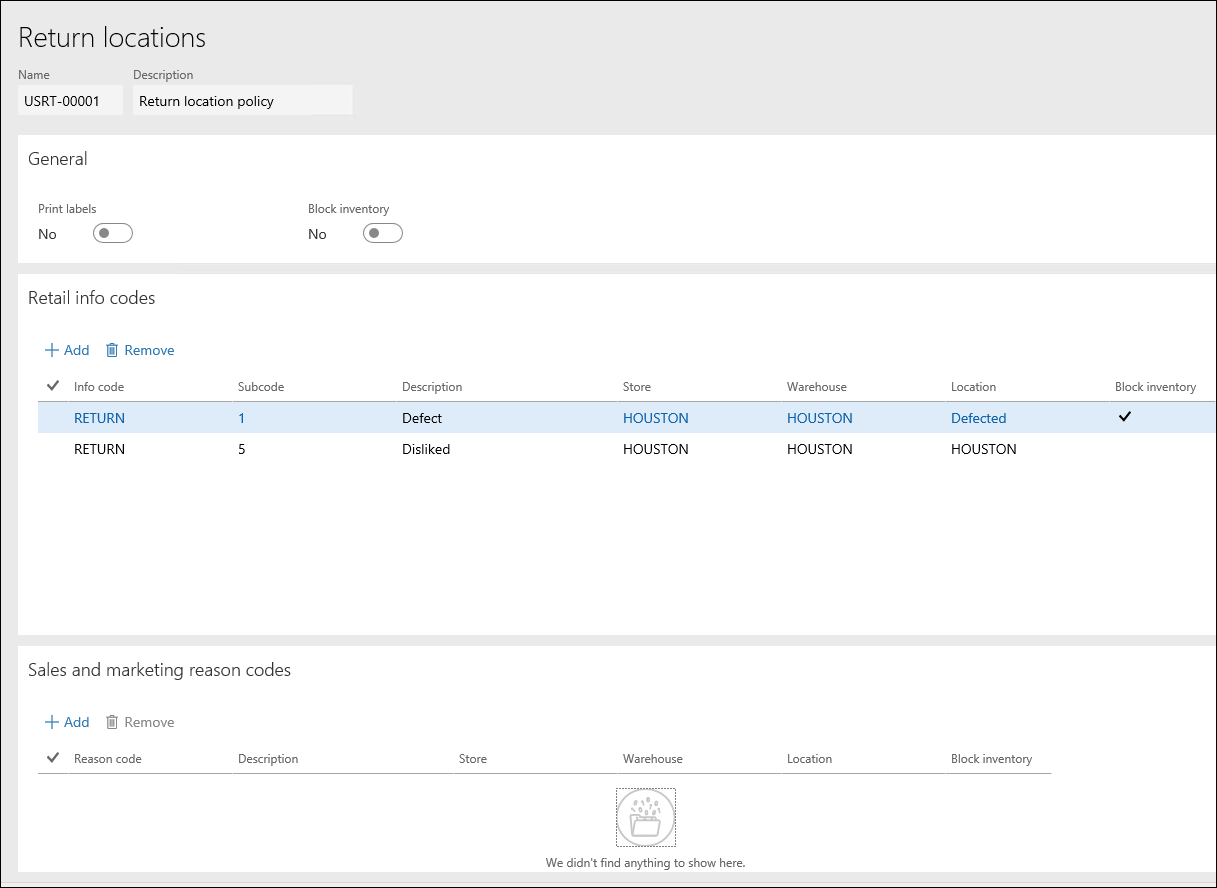Screen dimensions: 1217x888
Task: Click the plus Add icon under Sales and marketing reason codes
Action: point(52,722)
